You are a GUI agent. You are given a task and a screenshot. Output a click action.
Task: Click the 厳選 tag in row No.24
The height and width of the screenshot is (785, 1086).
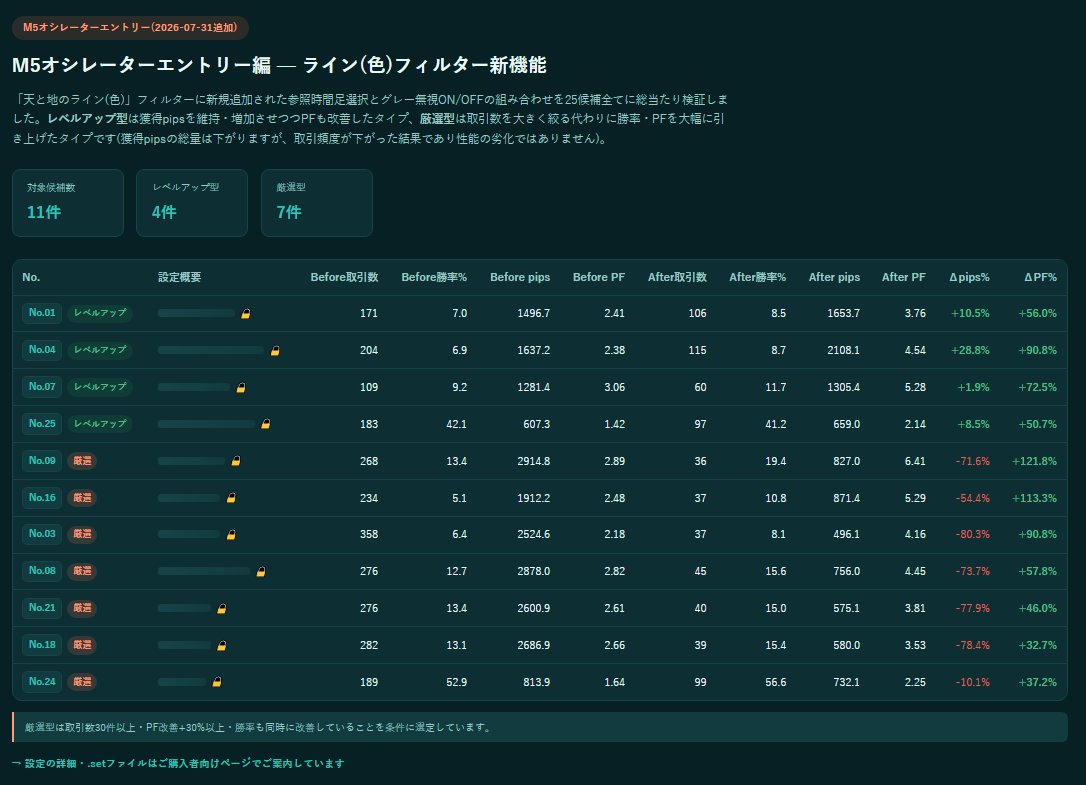[82, 682]
